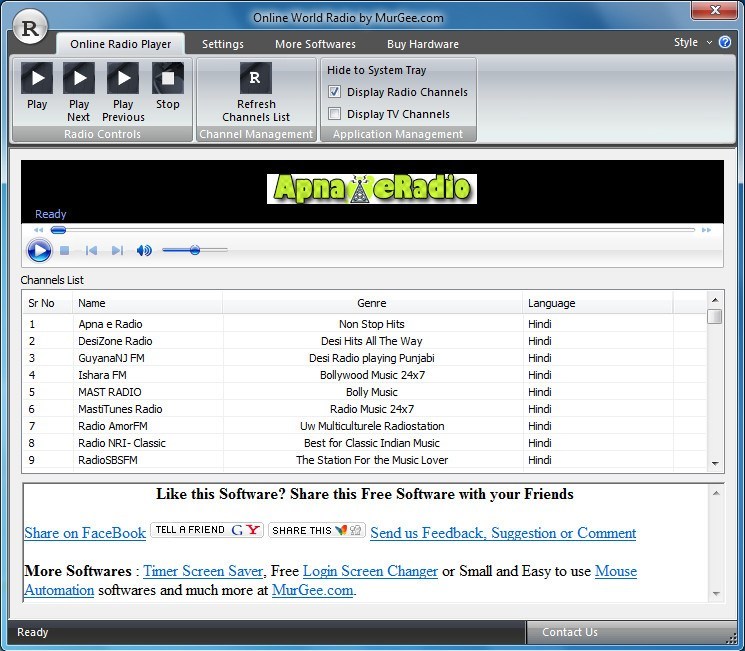
Task: Close the Online World Radio window
Action: 715,10
